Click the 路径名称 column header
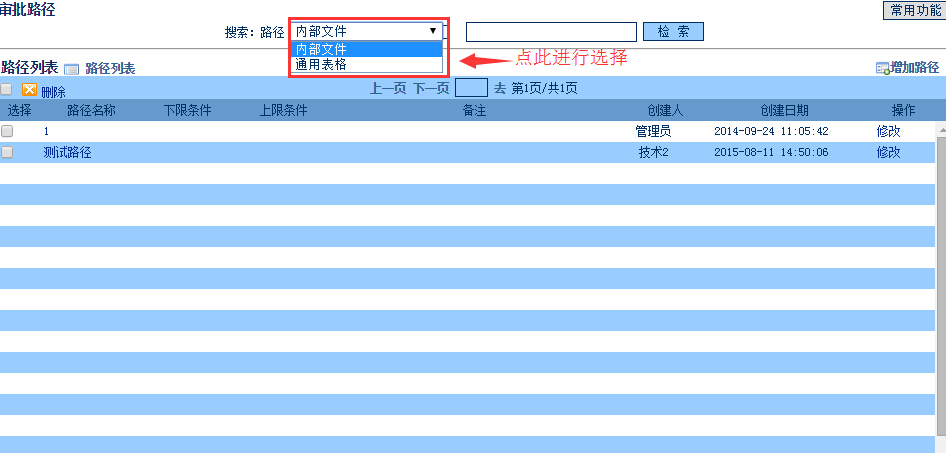This screenshot has height=453, width=946. [x=91, y=110]
